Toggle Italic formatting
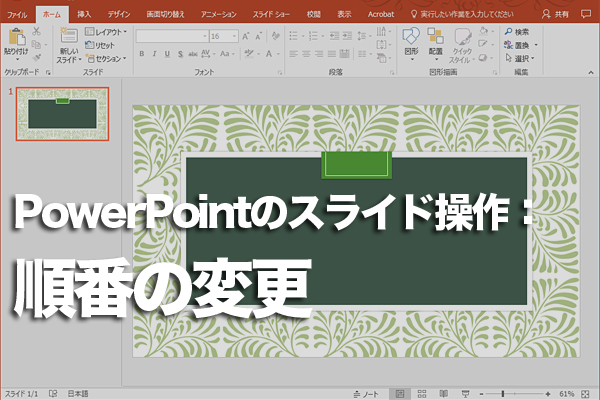This screenshot has width=600, height=400. [x=154, y=54]
